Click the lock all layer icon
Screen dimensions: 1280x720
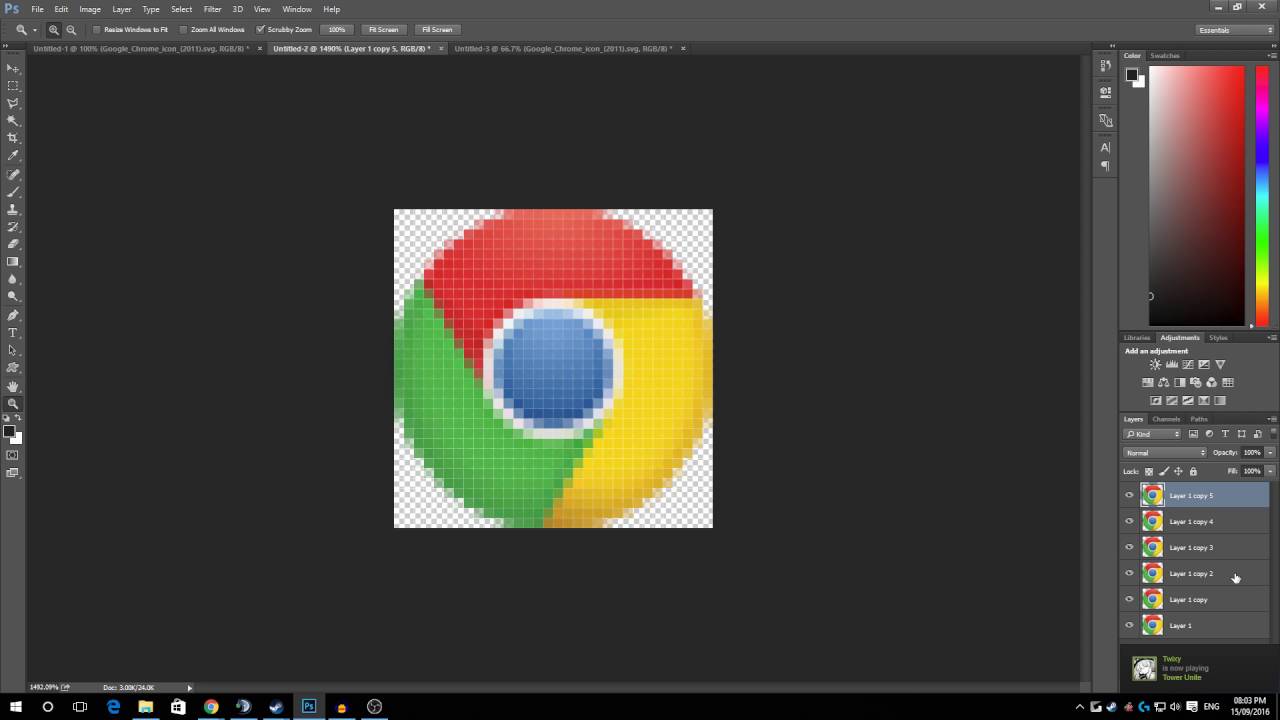[1193, 471]
